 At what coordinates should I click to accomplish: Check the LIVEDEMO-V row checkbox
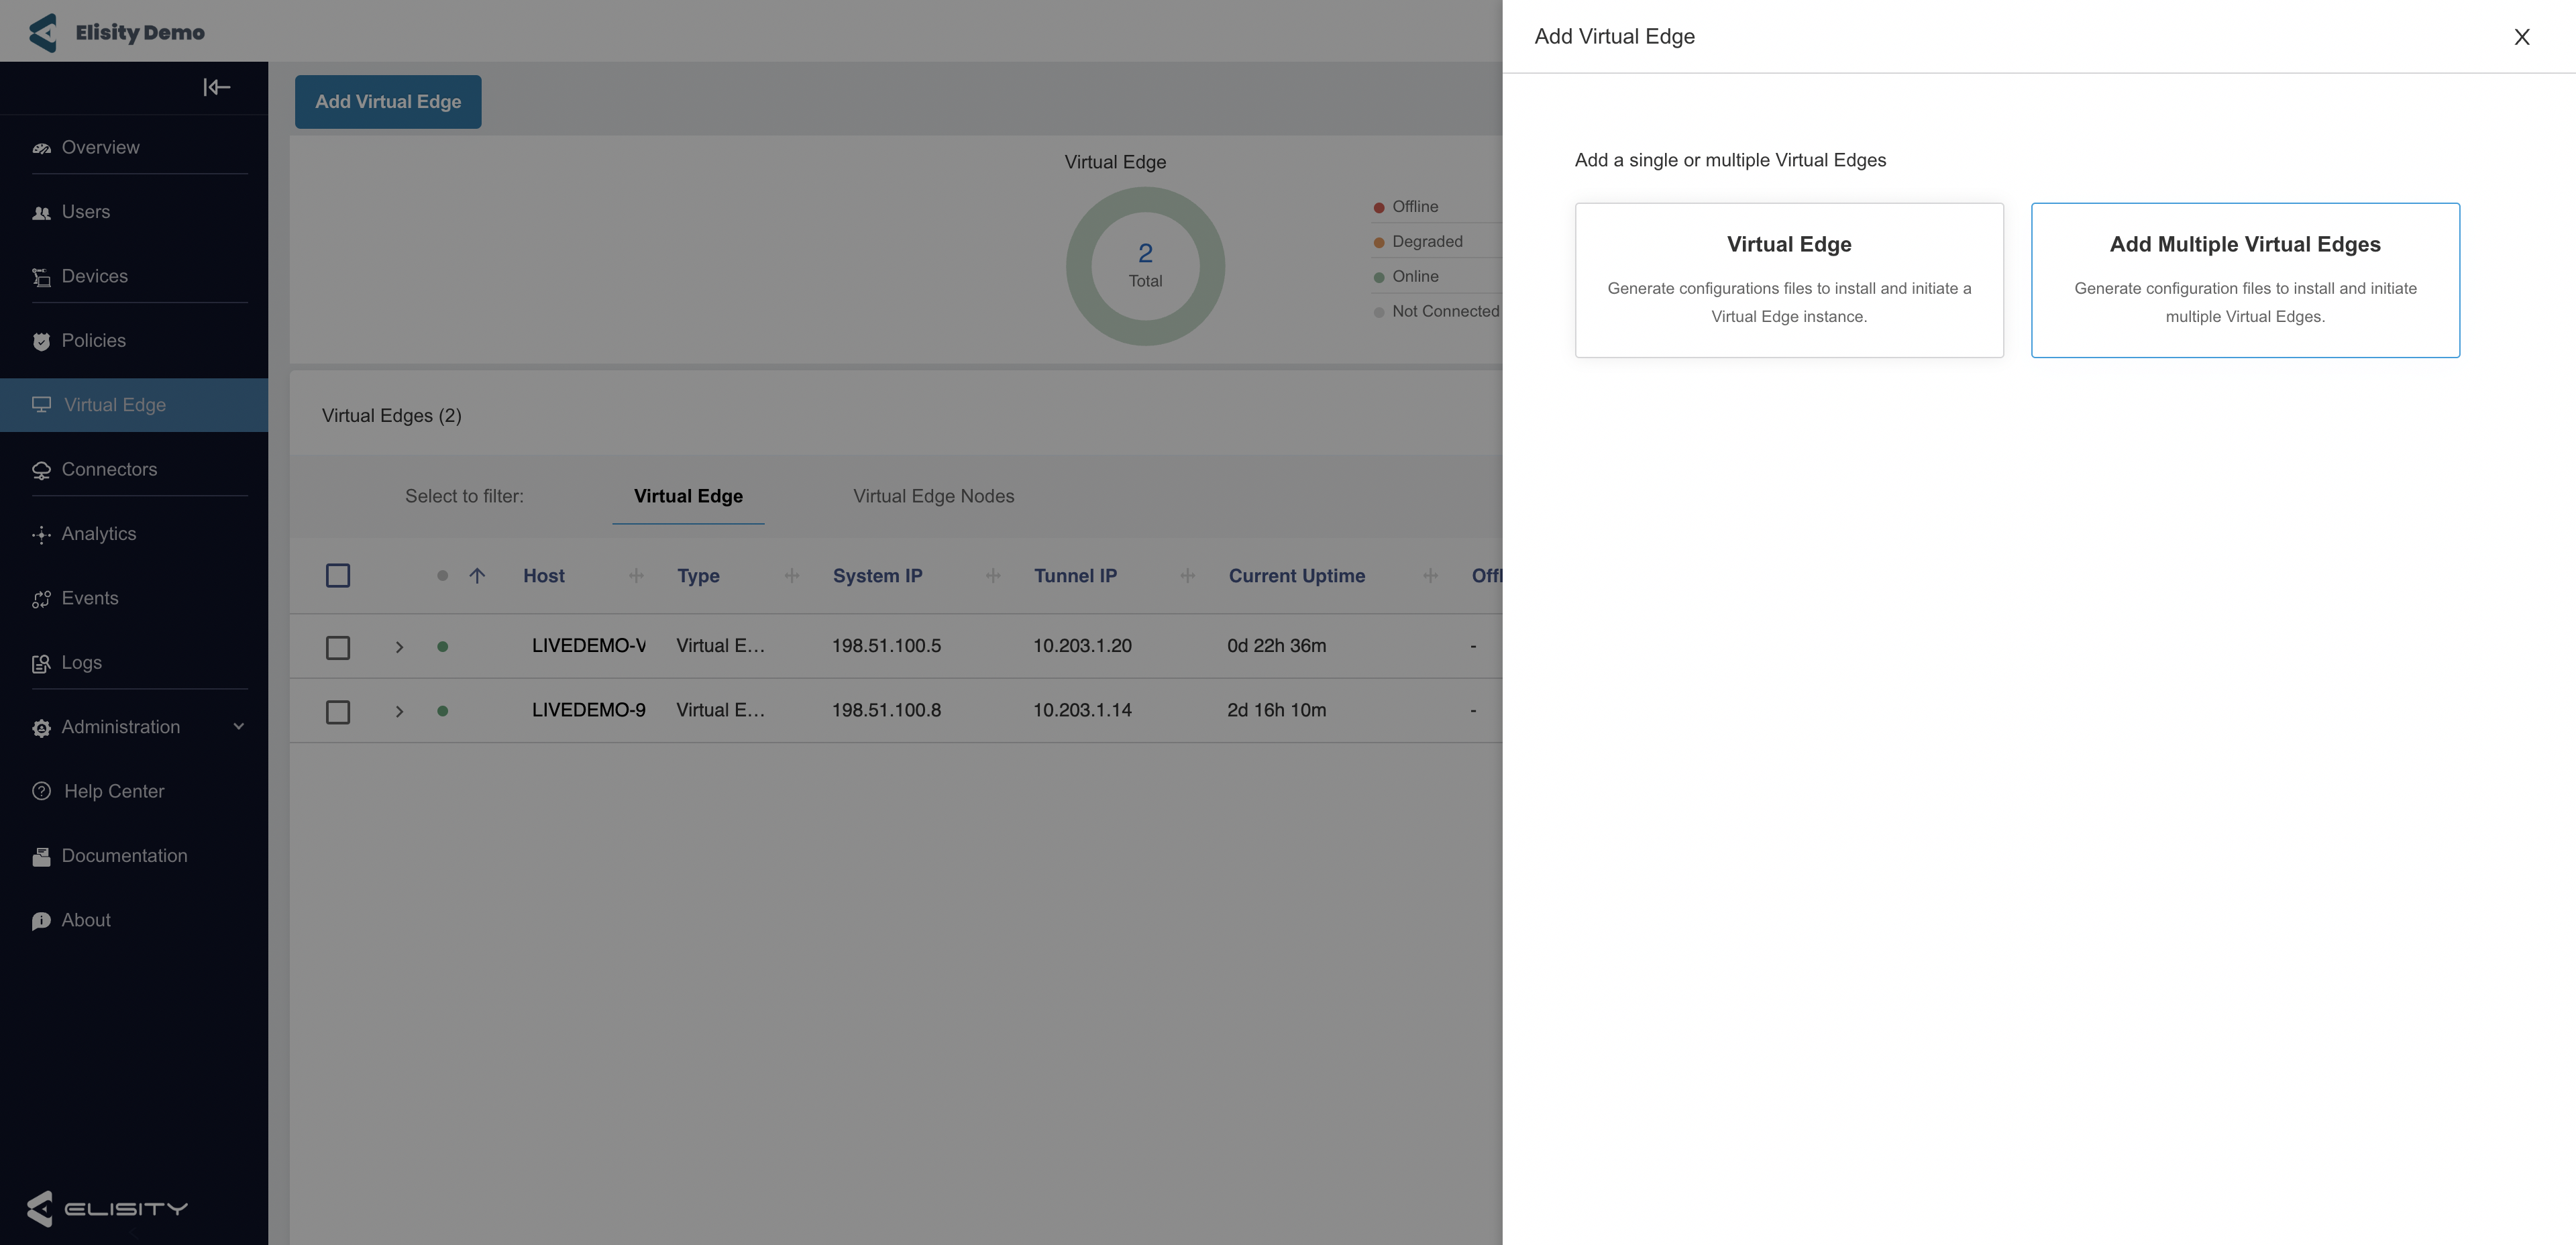tap(338, 647)
